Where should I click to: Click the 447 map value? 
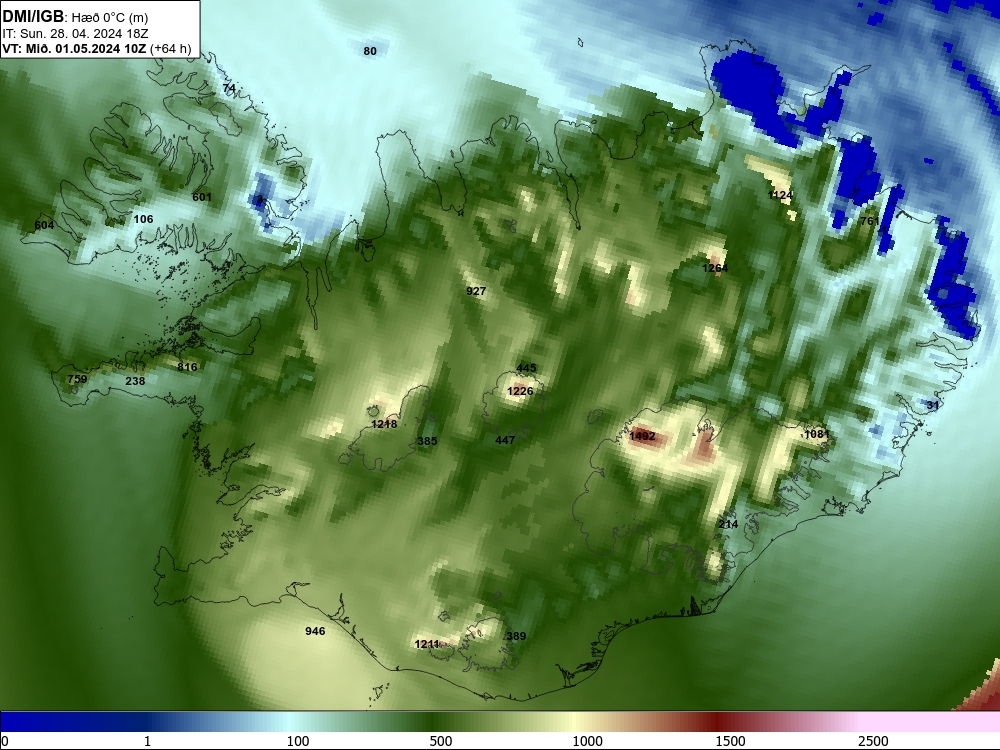[504, 439]
